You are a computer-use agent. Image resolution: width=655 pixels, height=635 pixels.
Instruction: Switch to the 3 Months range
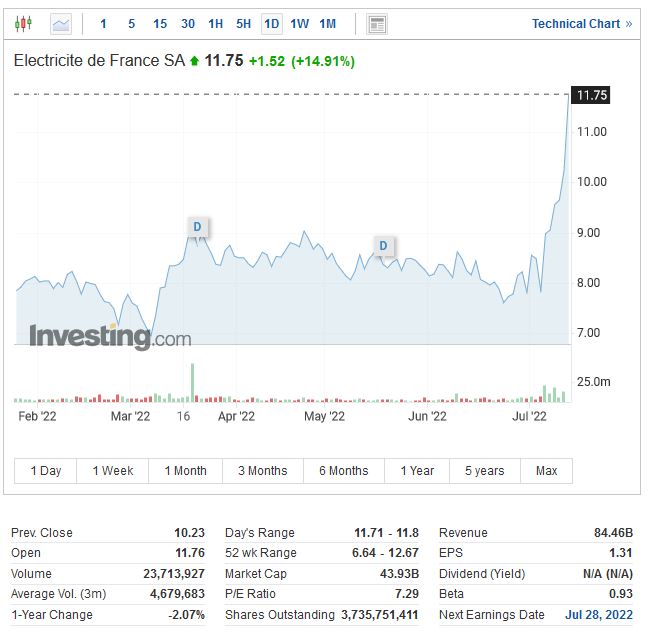(x=262, y=471)
